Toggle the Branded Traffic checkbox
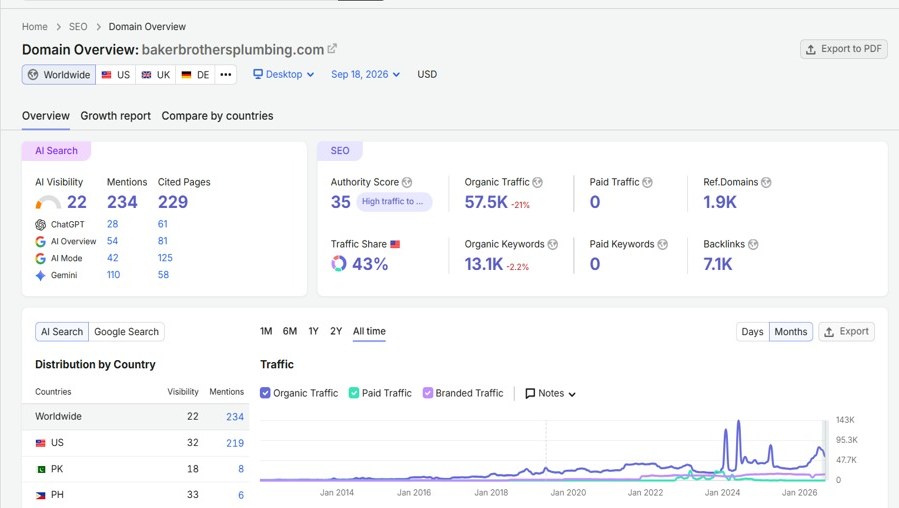This screenshot has width=899, height=508. pos(428,393)
